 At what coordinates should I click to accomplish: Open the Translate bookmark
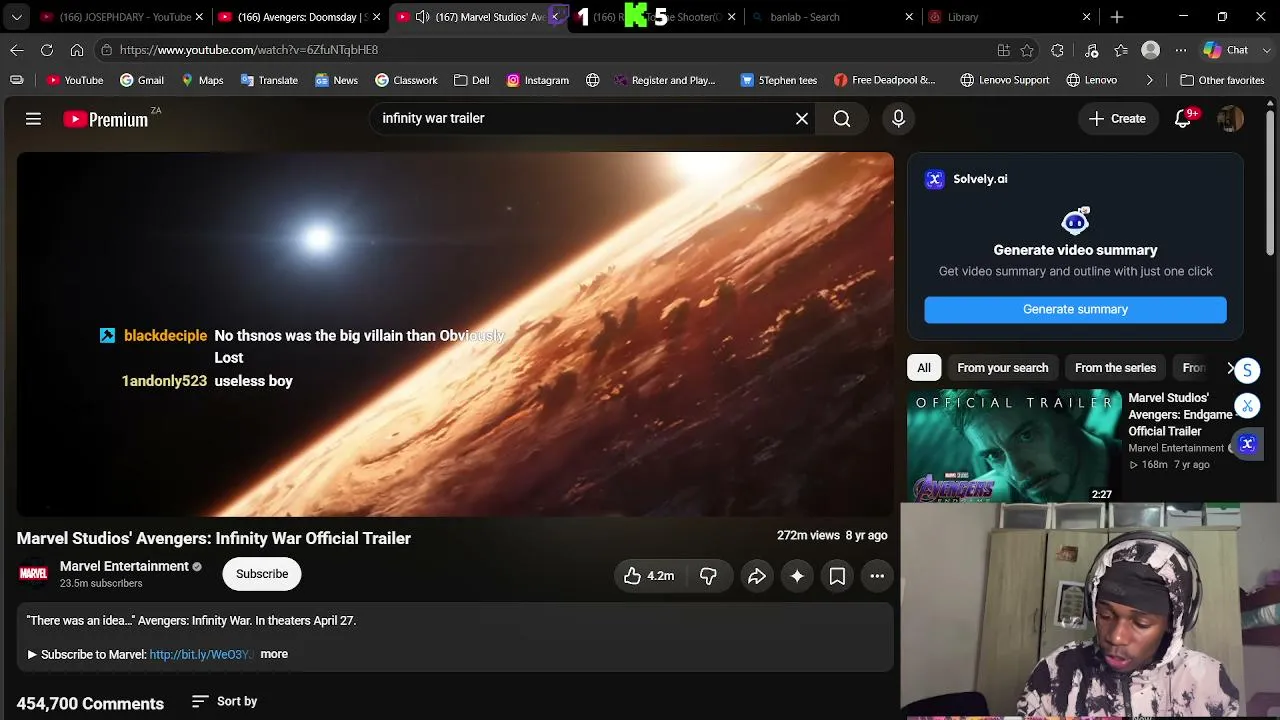[x=269, y=80]
